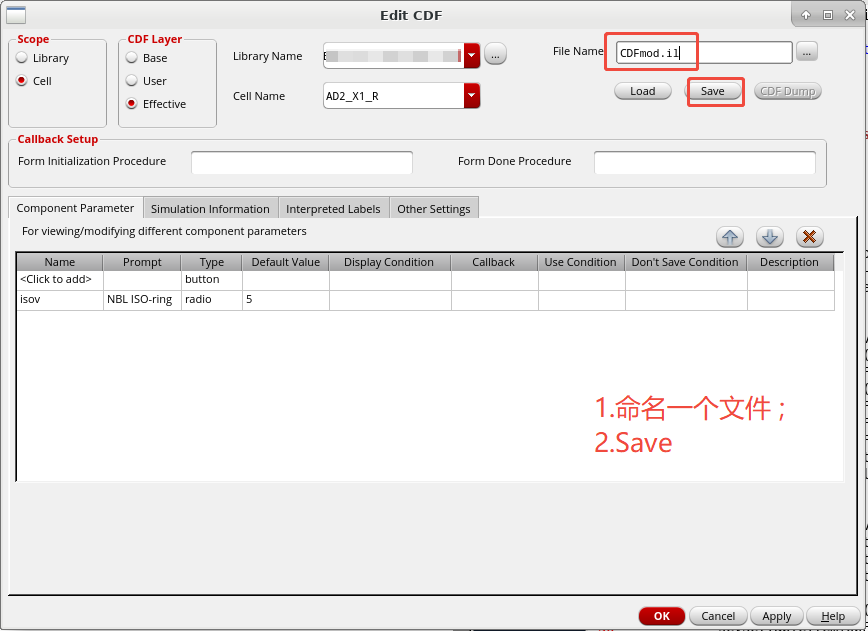Click the AD2_X1_R cell name field
Image resolution: width=868 pixels, height=631 pixels.
click(x=394, y=96)
